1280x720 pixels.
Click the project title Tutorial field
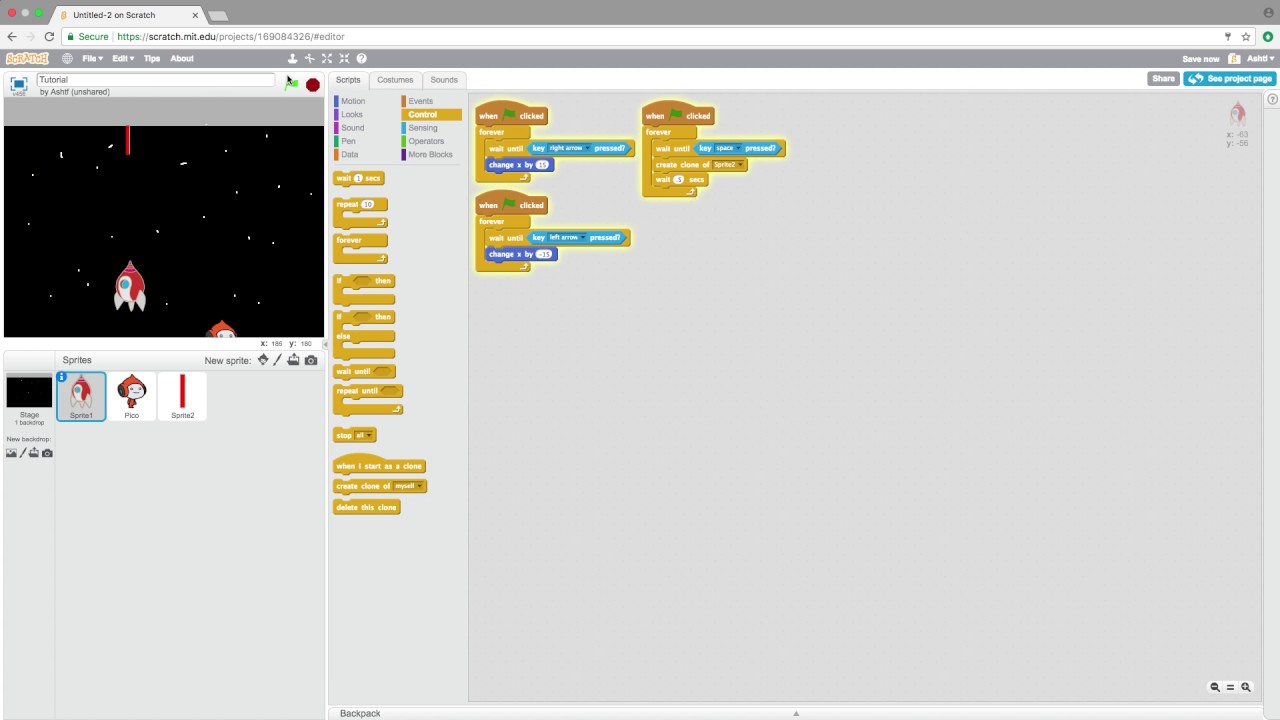click(x=156, y=80)
